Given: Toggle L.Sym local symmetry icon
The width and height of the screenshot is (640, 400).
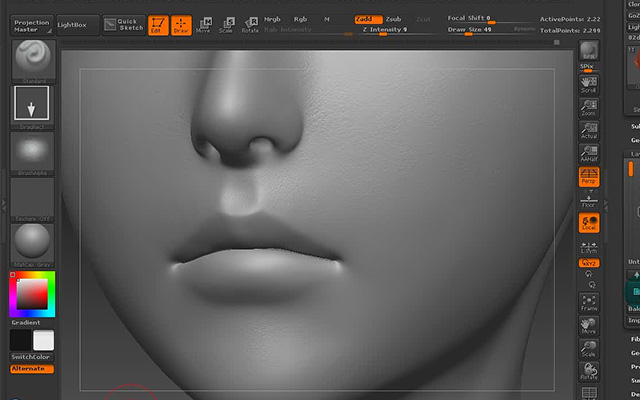Looking at the screenshot, I should point(589,247).
